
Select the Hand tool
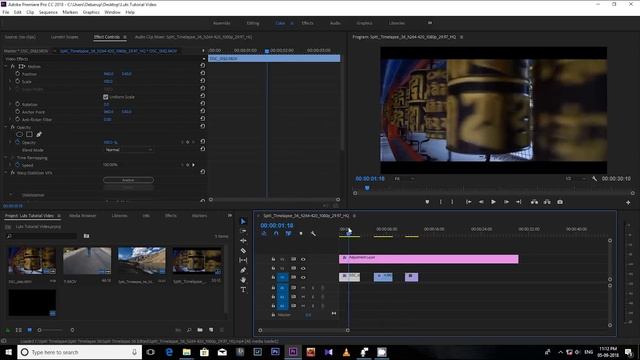pyautogui.click(x=243, y=280)
